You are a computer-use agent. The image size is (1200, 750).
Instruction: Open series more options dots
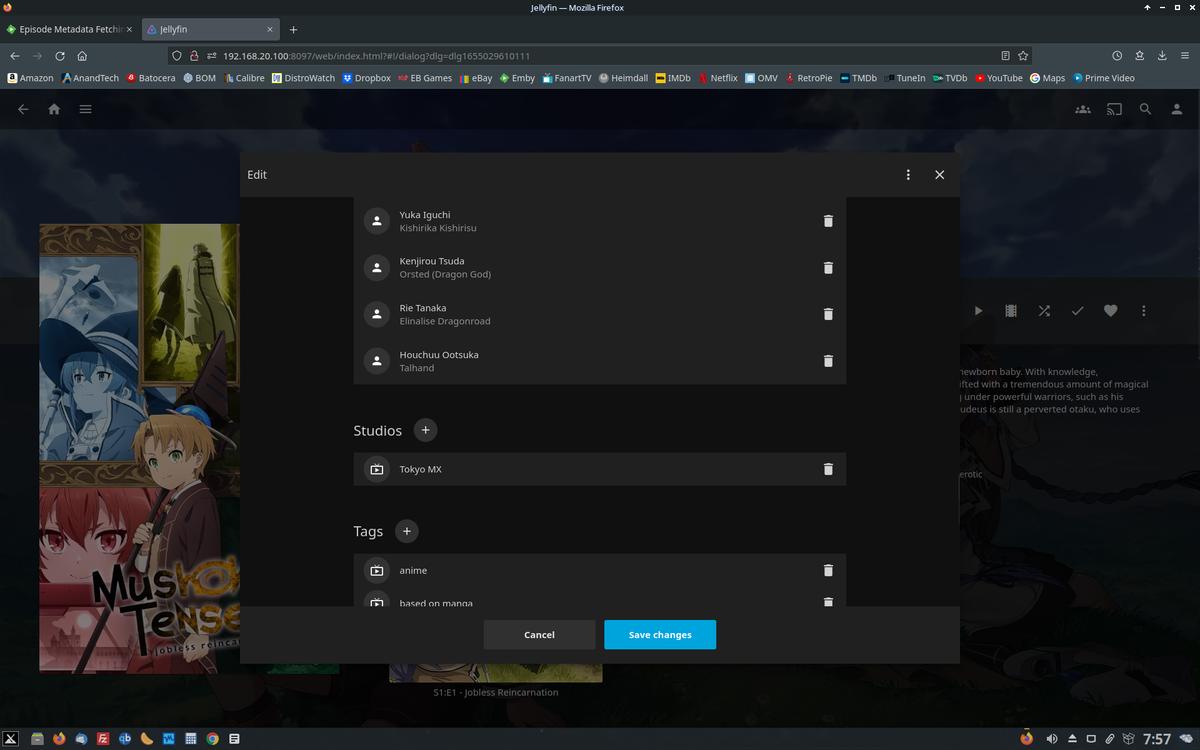coord(1143,311)
